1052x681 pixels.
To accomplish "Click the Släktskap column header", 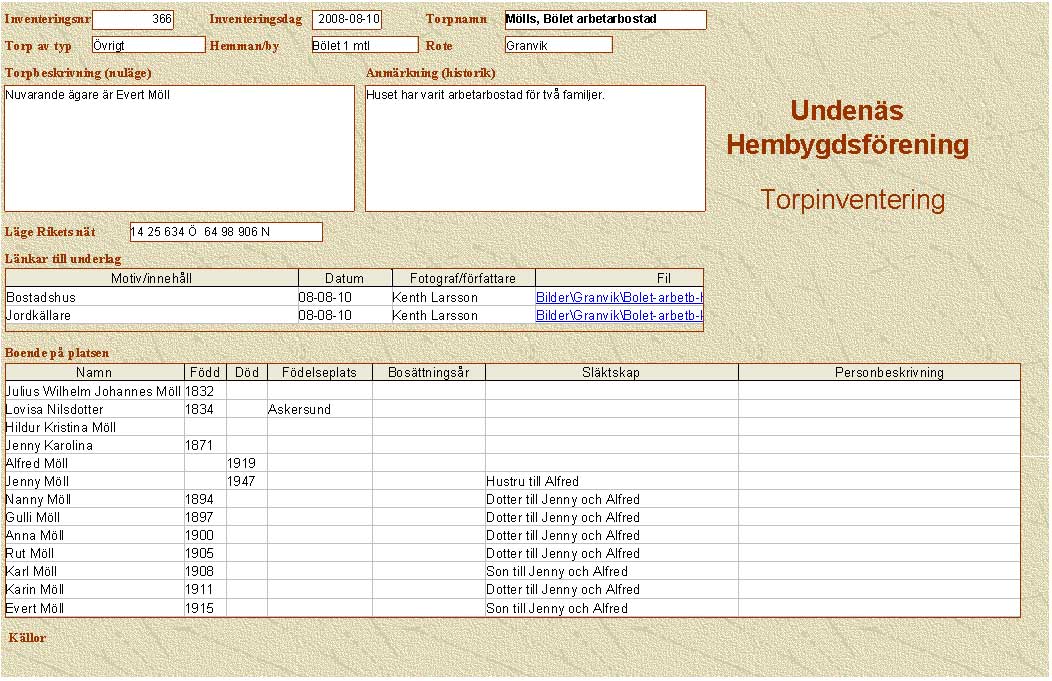I will 611,372.
